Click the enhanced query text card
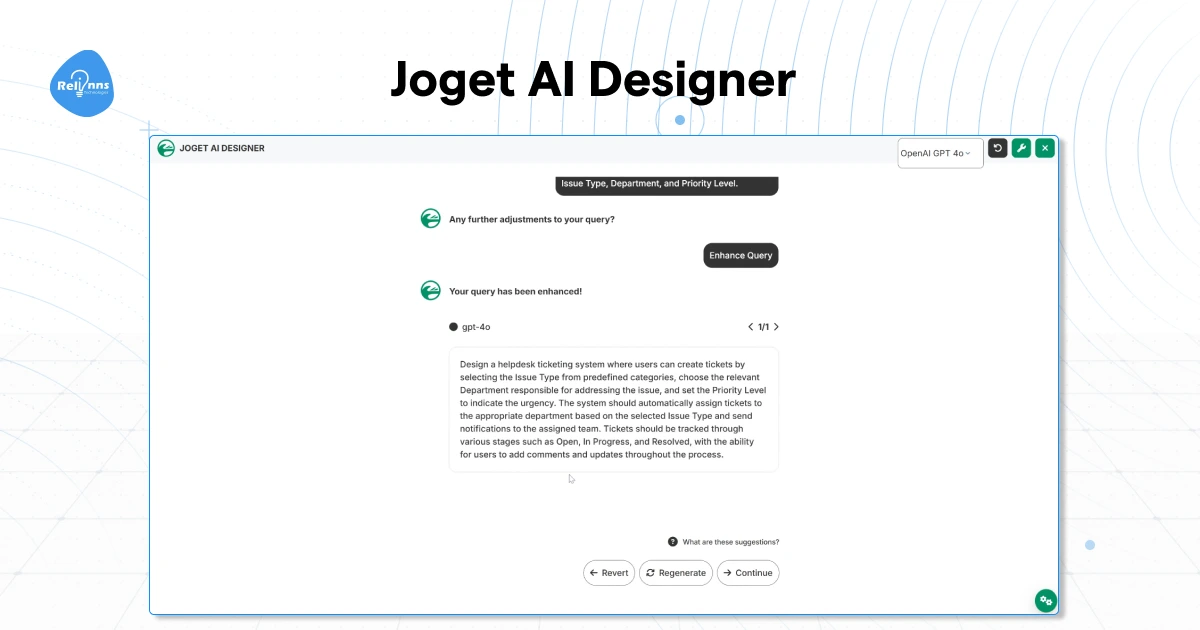The width and height of the screenshot is (1200, 630). click(x=613, y=410)
